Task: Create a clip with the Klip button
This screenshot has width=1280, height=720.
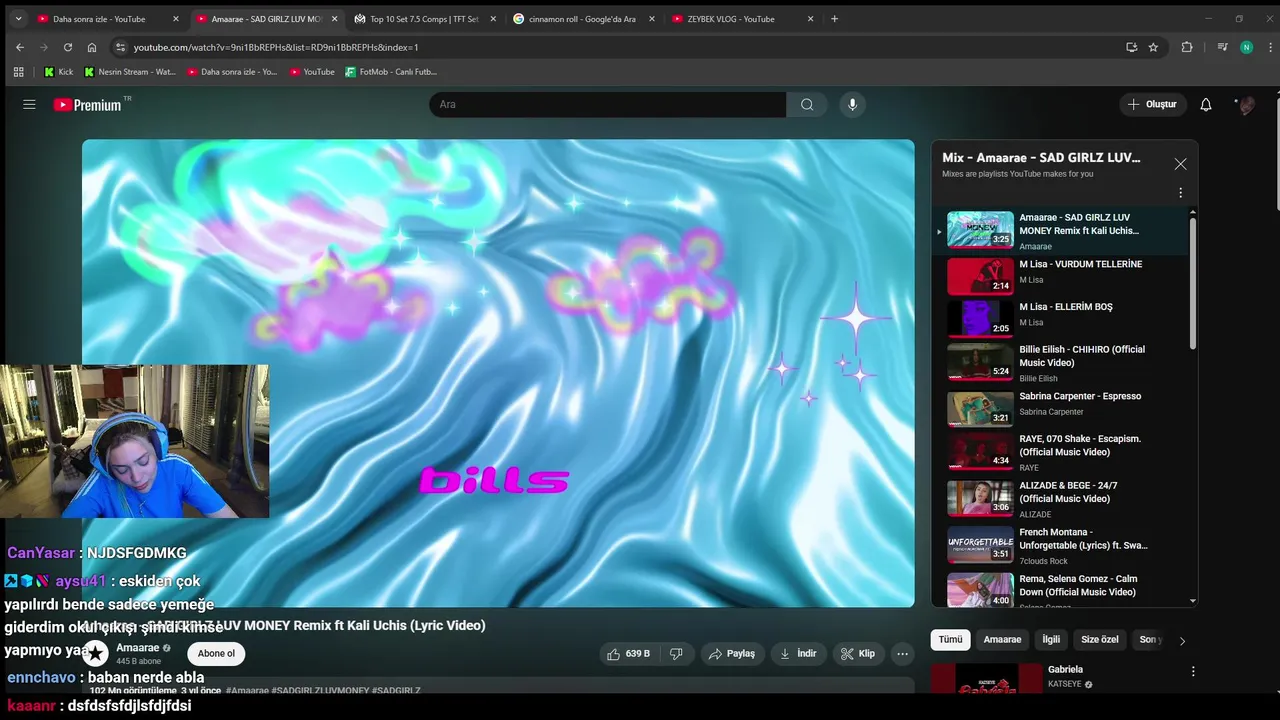Action: click(858, 654)
